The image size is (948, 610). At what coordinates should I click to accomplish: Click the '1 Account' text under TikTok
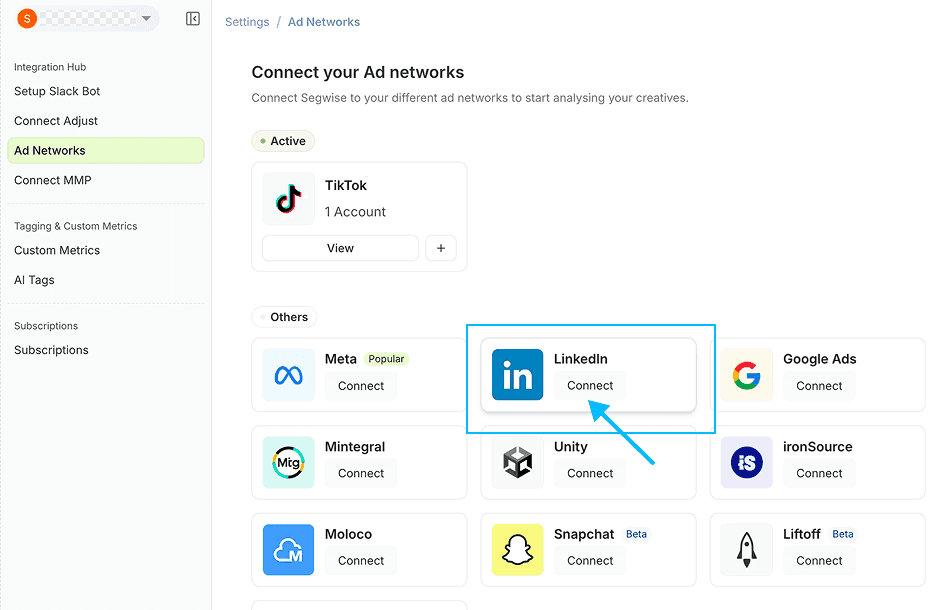click(355, 212)
